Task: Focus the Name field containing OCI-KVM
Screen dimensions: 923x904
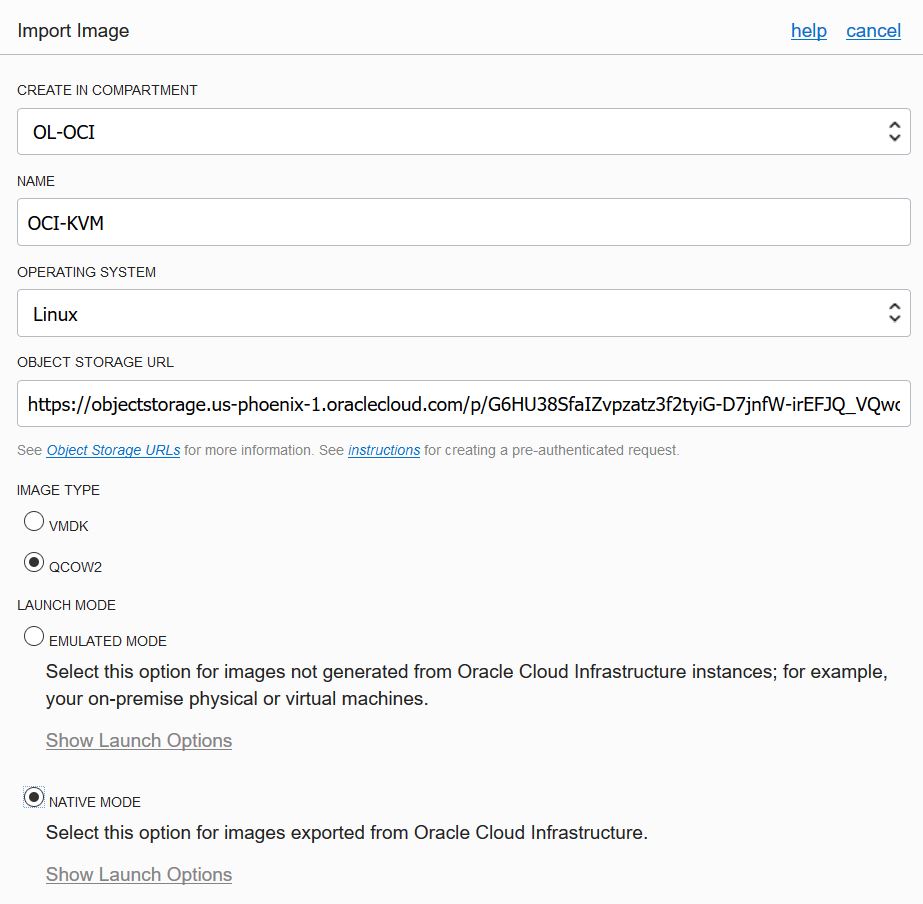Action: click(x=463, y=223)
